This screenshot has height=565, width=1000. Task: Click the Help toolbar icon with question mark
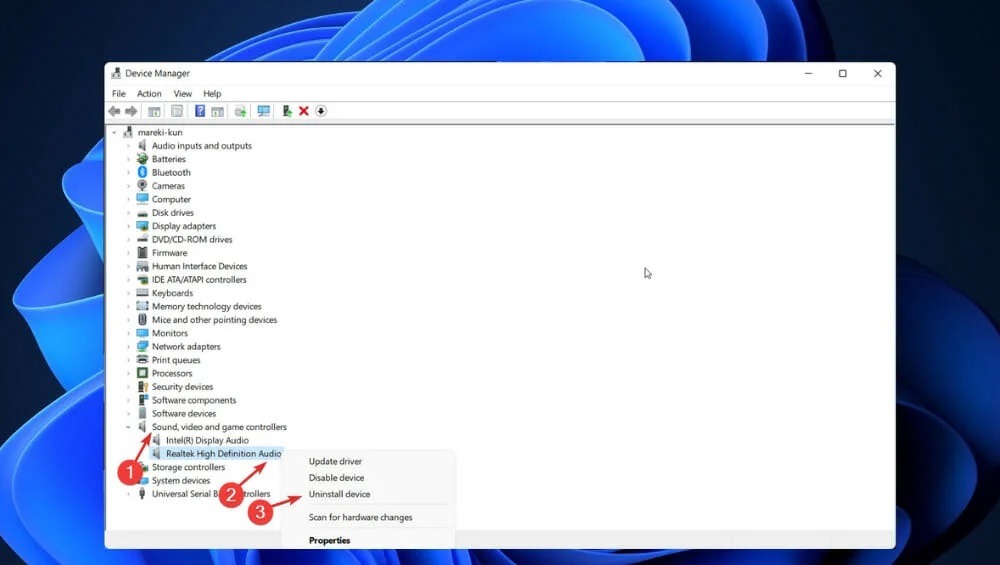click(x=200, y=111)
